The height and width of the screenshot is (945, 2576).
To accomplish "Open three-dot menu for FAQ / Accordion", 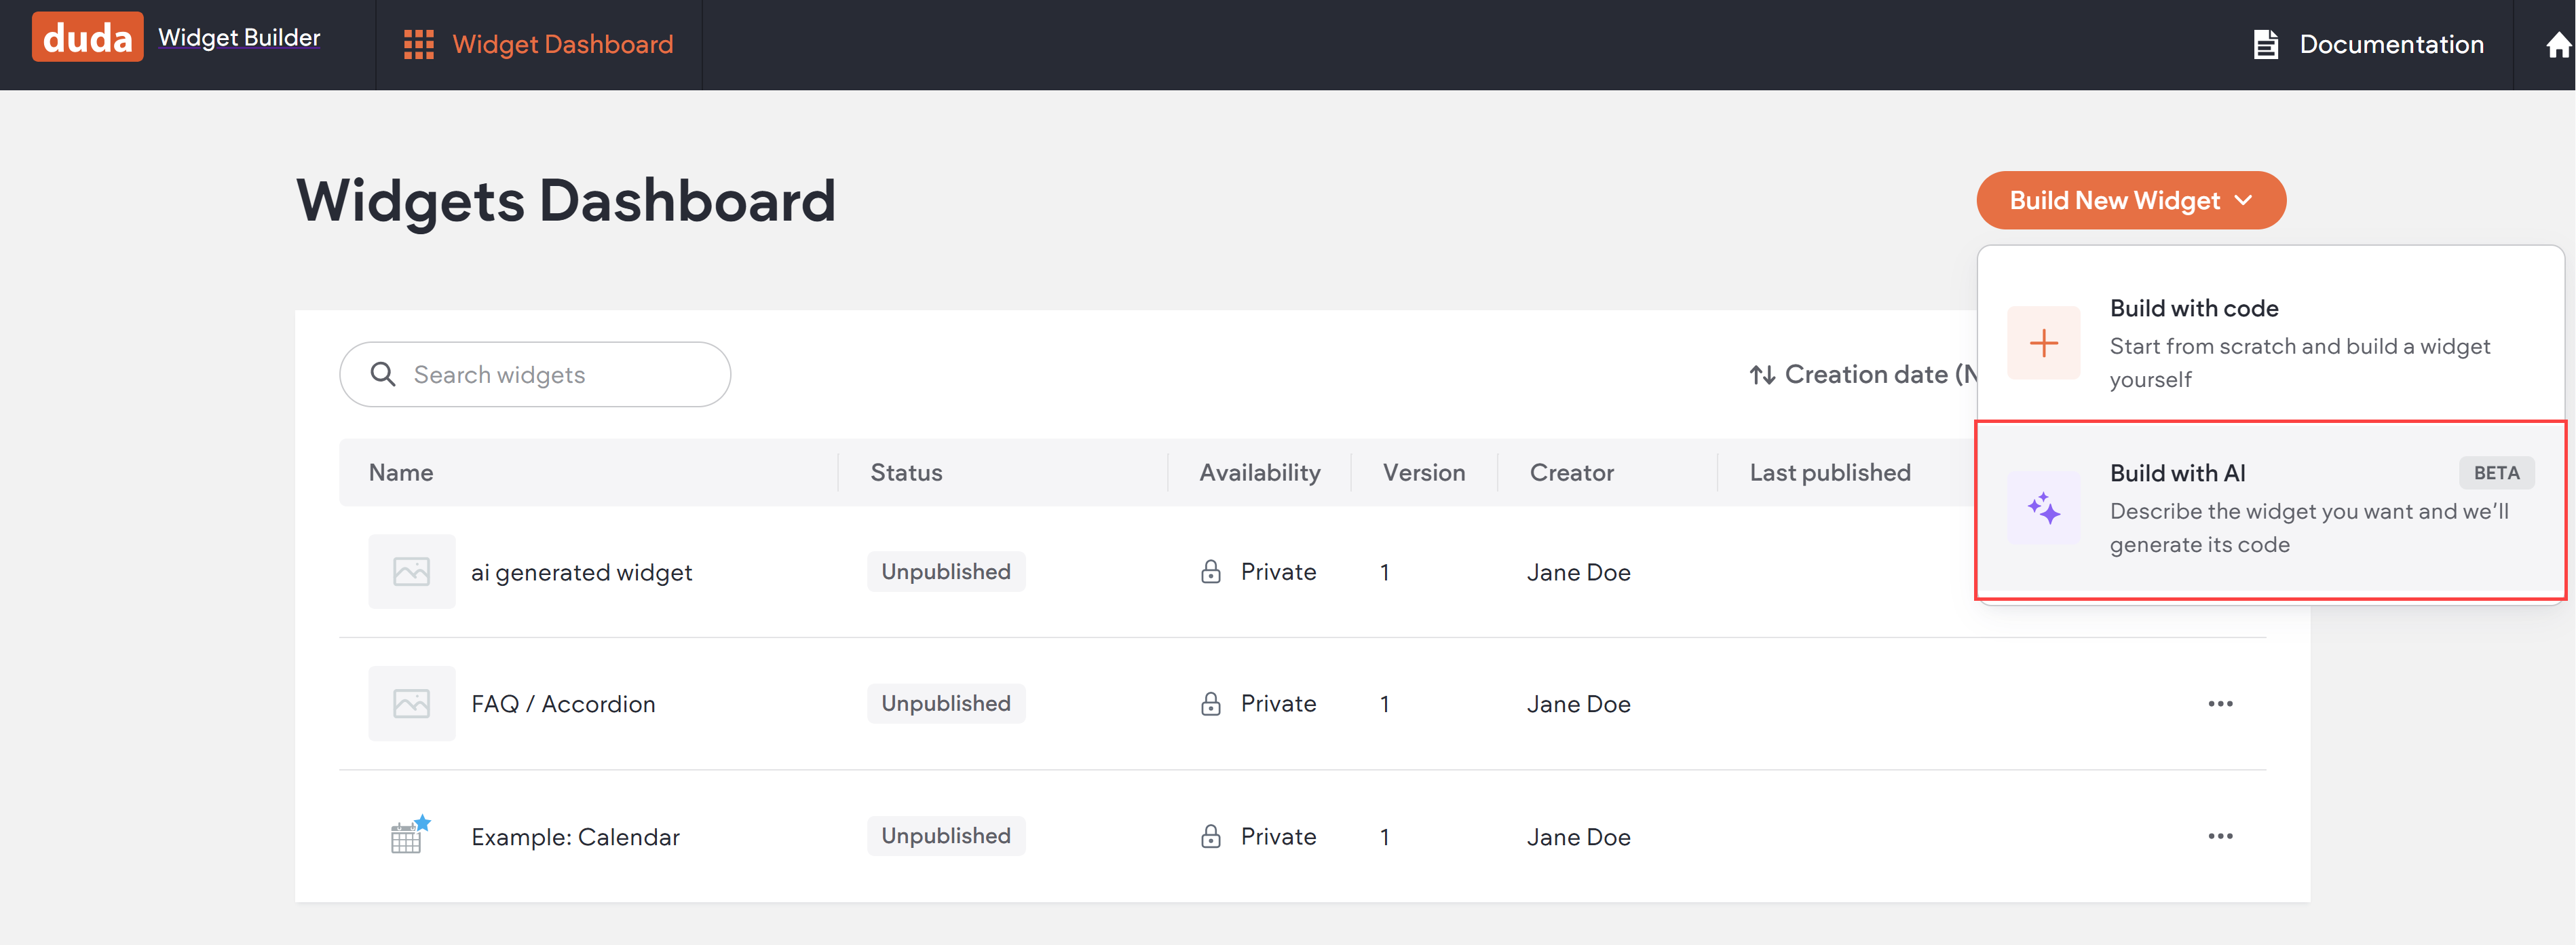I will click(2220, 704).
